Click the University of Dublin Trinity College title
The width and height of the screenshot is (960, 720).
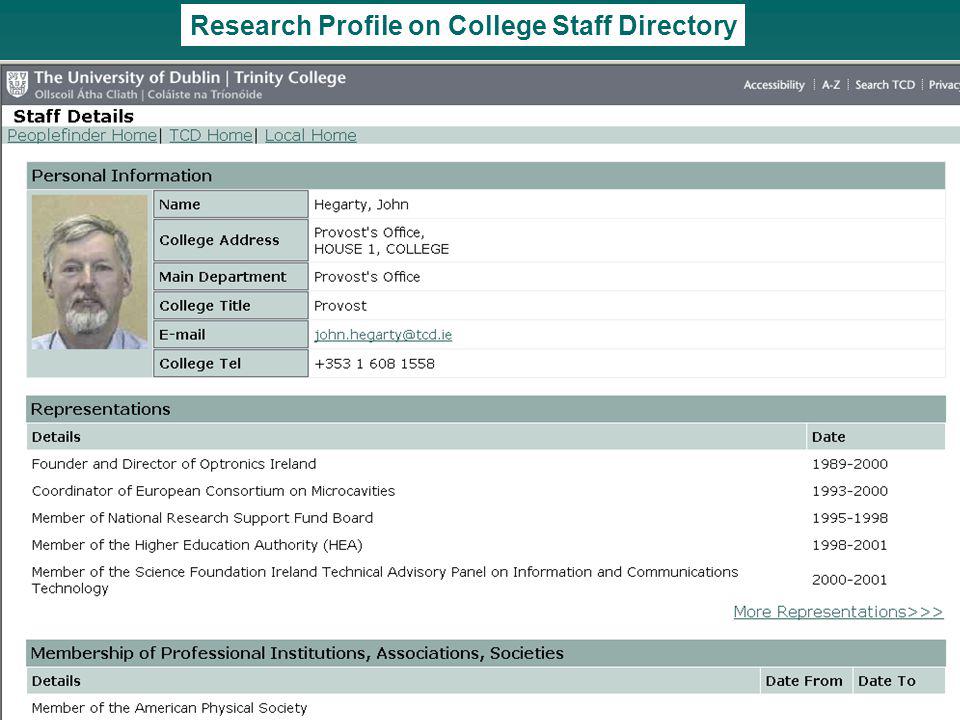point(190,78)
